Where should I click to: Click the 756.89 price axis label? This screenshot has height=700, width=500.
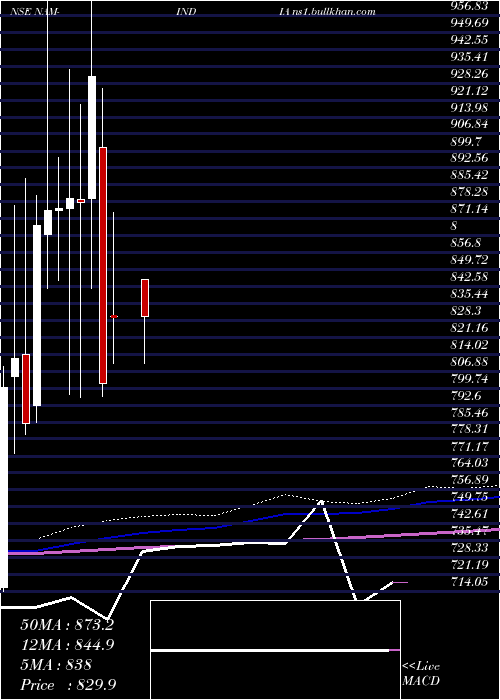click(x=469, y=480)
